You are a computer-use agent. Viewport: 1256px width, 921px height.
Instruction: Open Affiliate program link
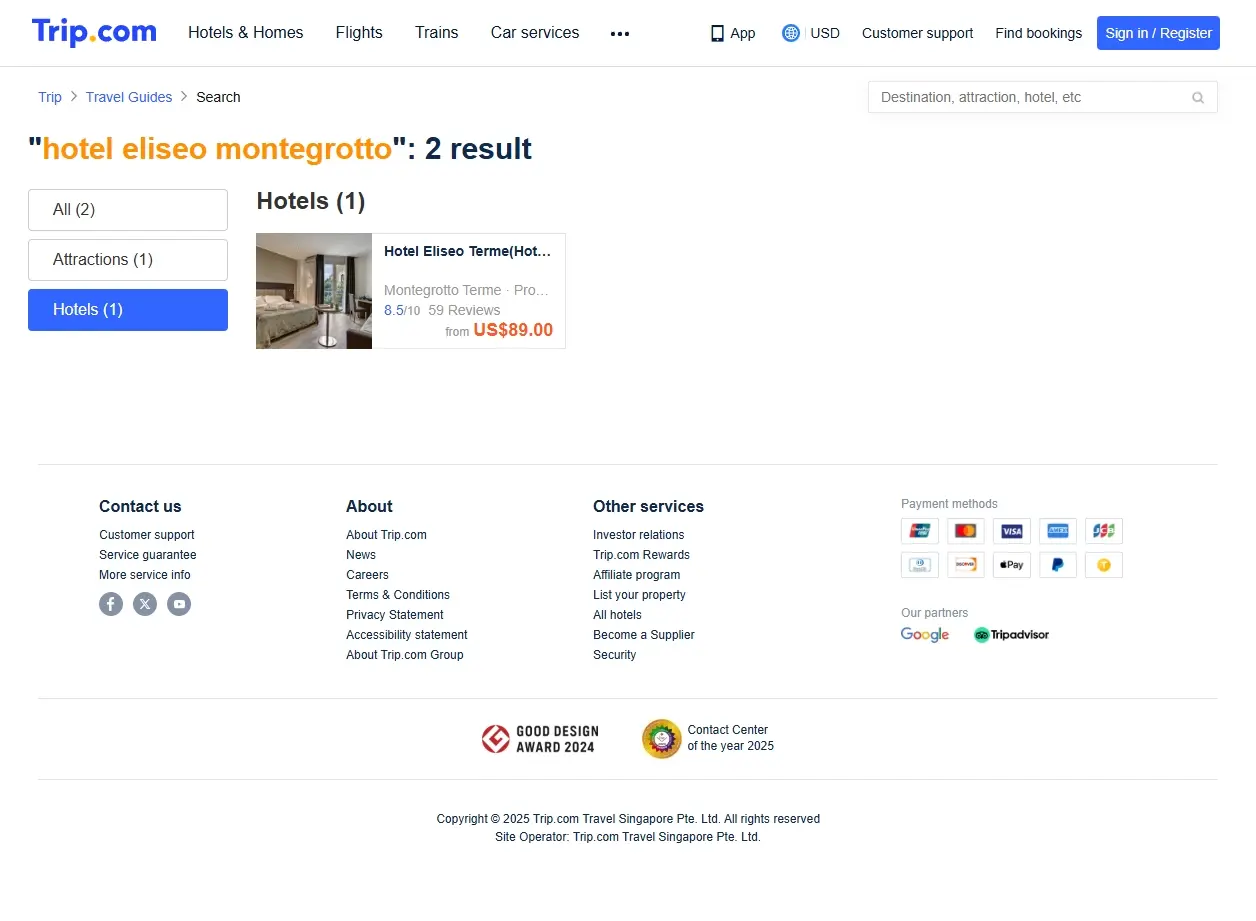pyautogui.click(x=637, y=575)
